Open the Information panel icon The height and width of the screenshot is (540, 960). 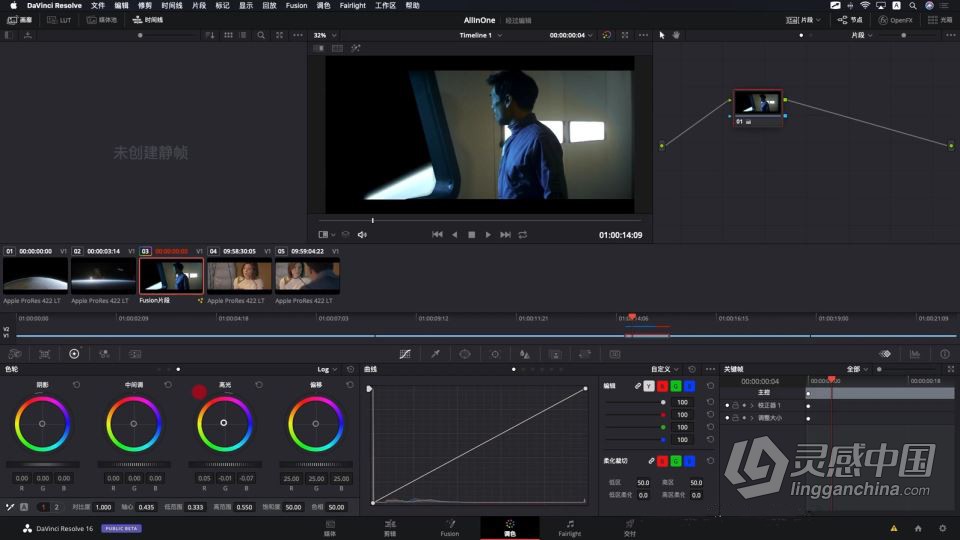point(945,354)
